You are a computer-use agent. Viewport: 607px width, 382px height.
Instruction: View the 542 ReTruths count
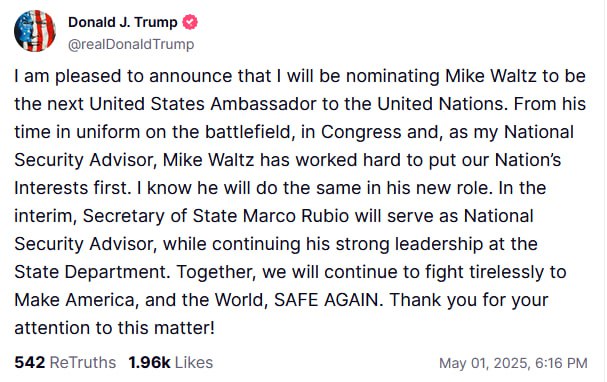pos(30,363)
